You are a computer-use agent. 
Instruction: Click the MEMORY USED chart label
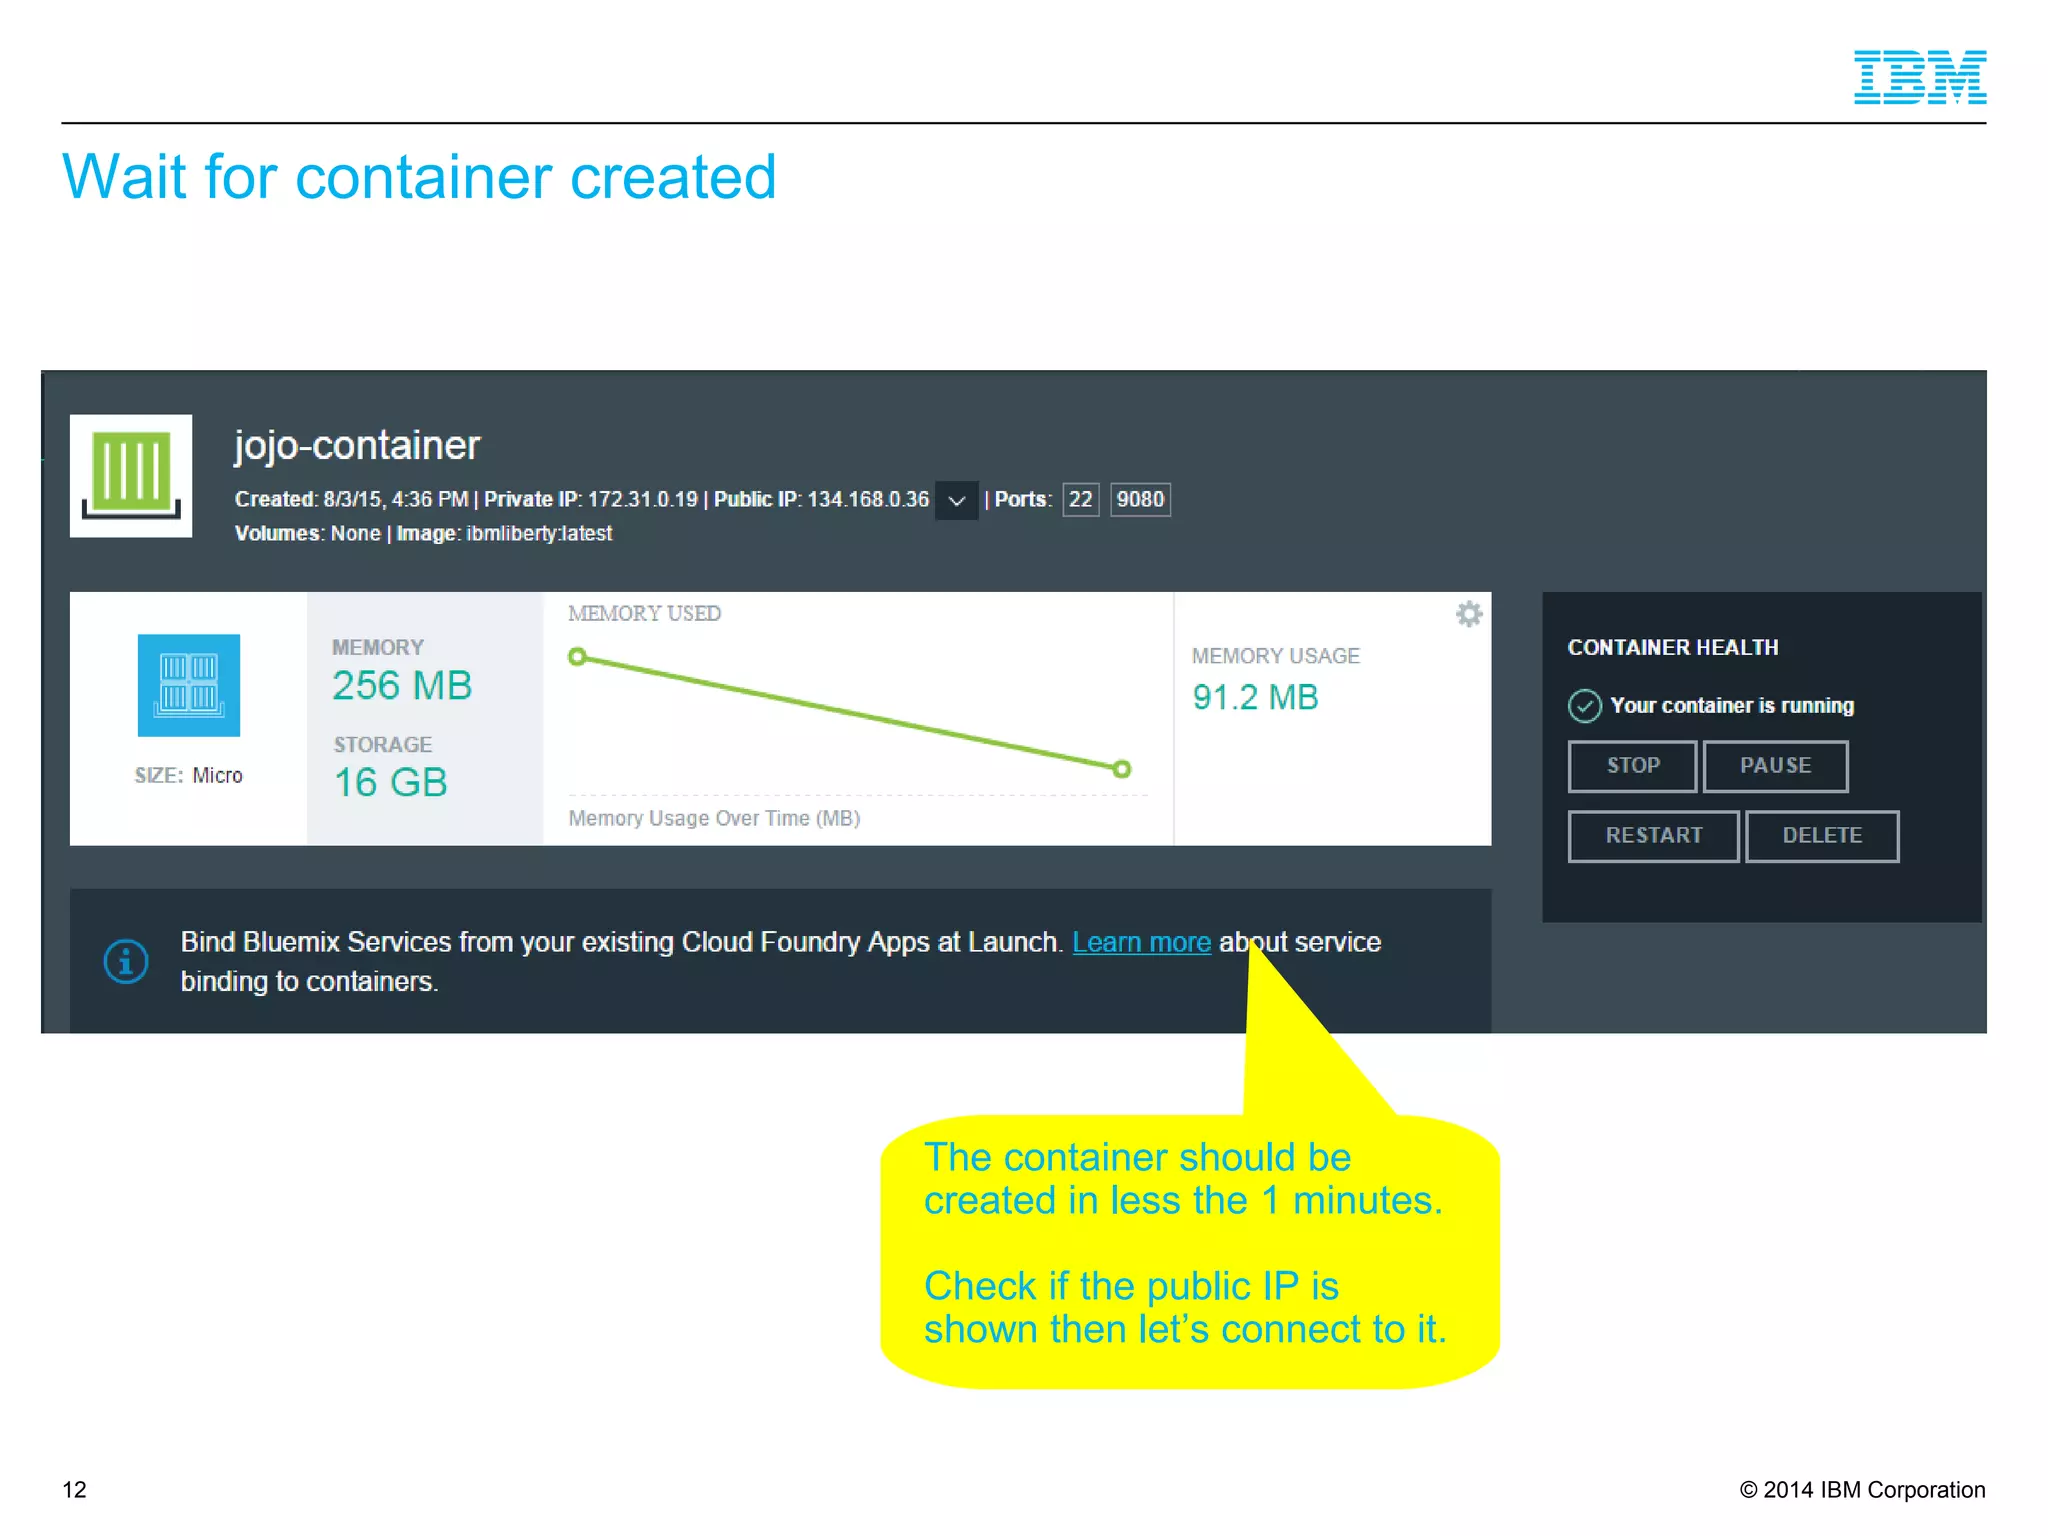645,614
